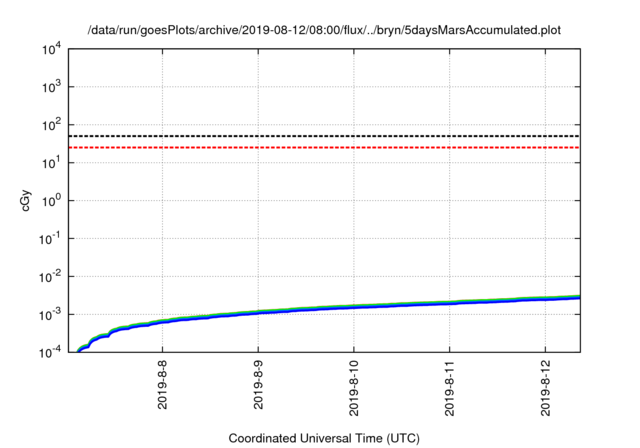Click the Coordinated Universal Time (UTC) label

324,438
